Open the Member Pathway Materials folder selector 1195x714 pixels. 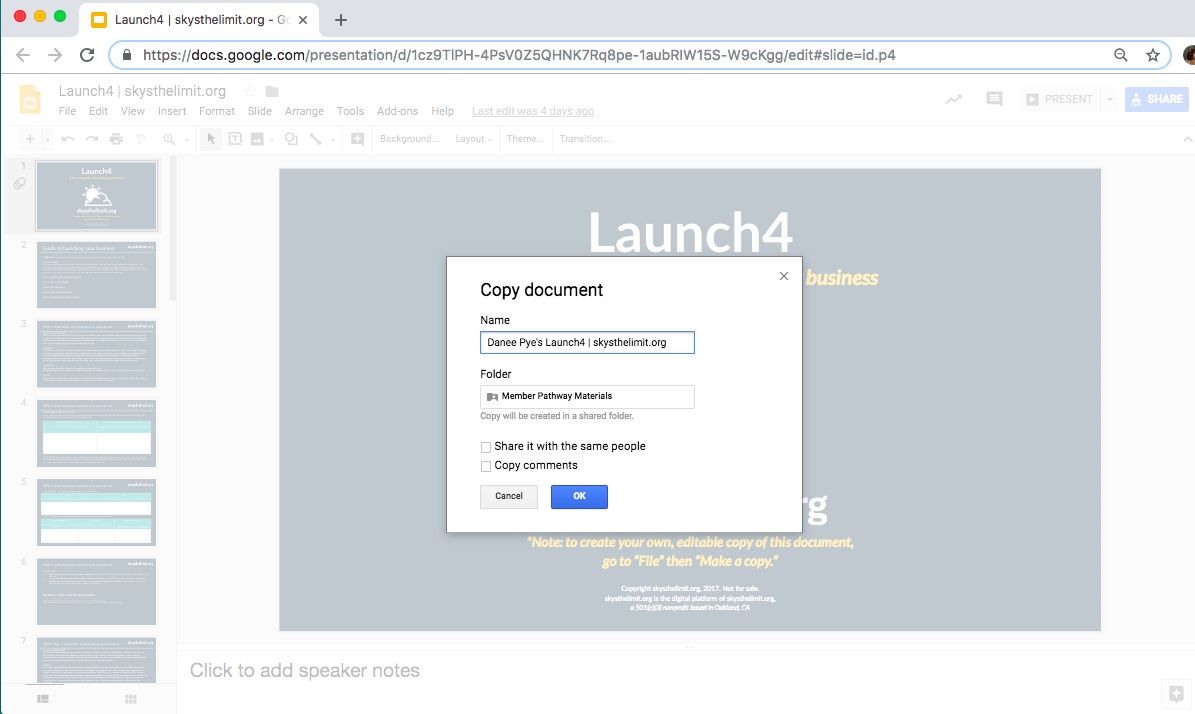[x=587, y=396]
